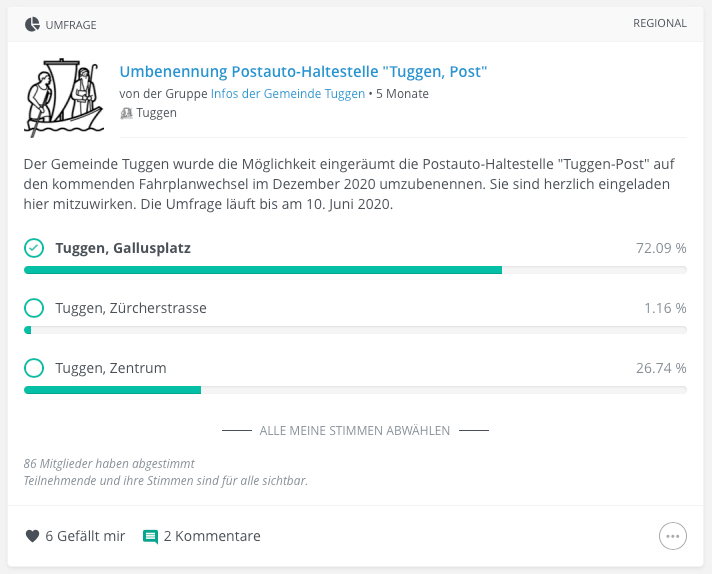This screenshot has height=574, width=712.
Task: Click the Regional label in the header
Action: pyautogui.click(x=660, y=23)
